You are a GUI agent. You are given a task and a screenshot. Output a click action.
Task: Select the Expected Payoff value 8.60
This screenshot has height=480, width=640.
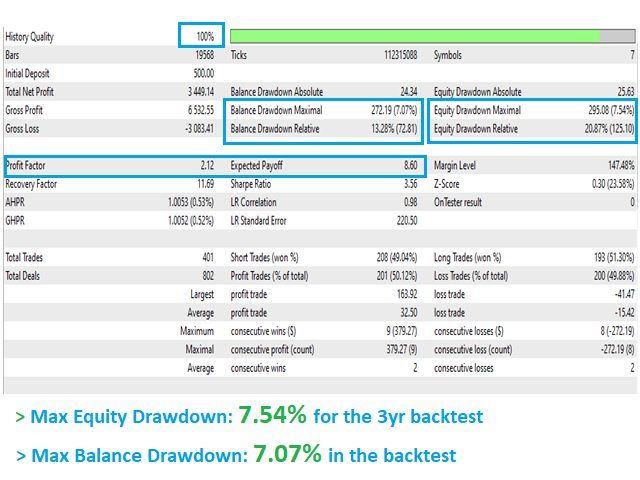tap(411, 165)
